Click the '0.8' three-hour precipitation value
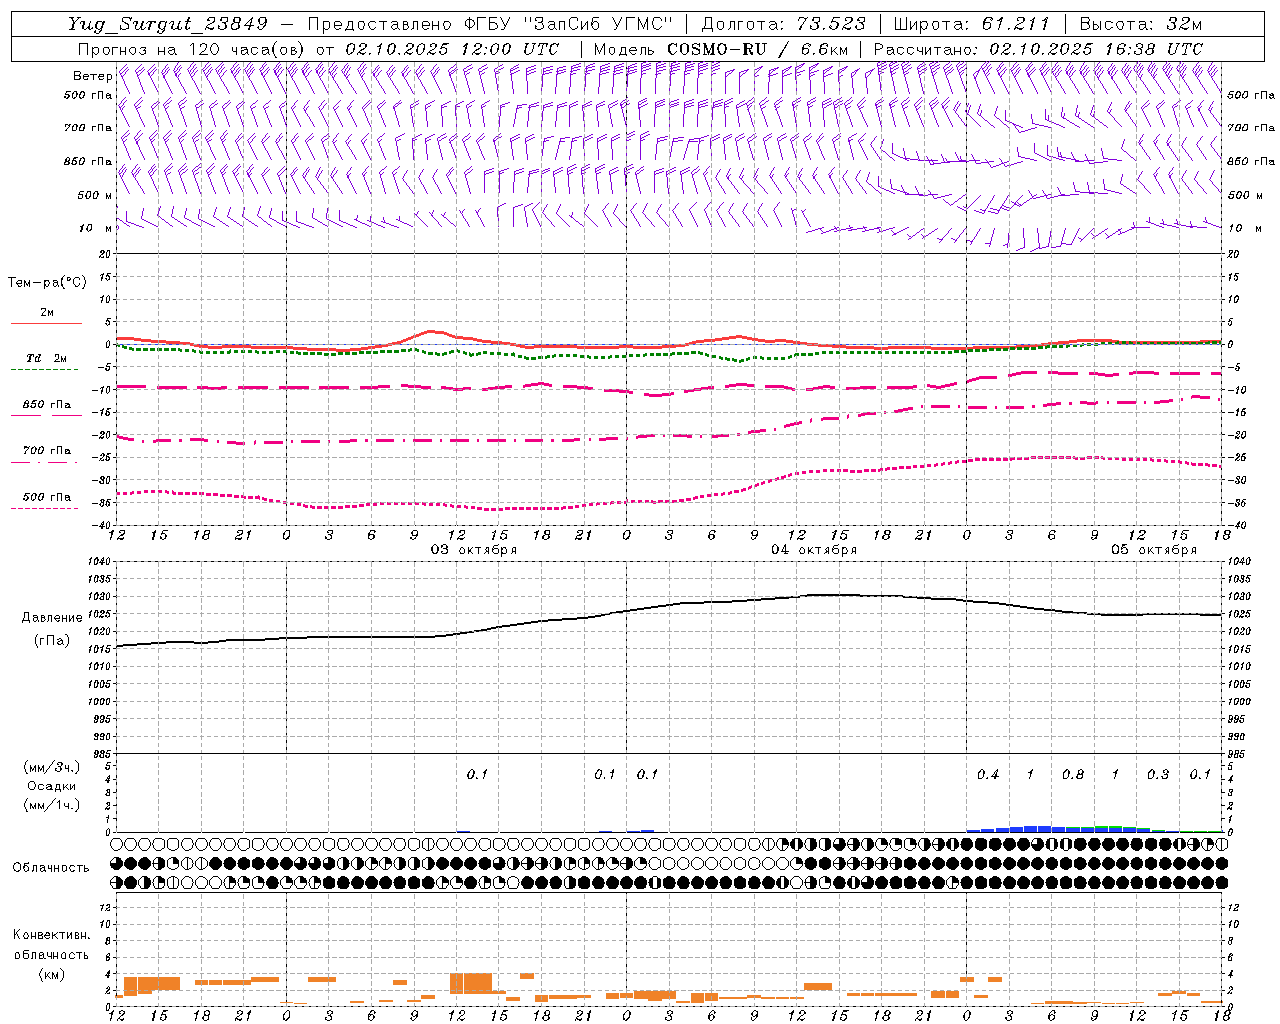The image size is (1280, 1024). [x=1073, y=774]
